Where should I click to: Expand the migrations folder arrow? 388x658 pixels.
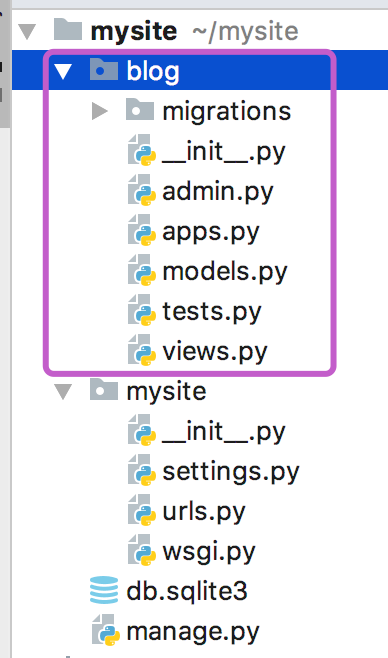(x=100, y=112)
